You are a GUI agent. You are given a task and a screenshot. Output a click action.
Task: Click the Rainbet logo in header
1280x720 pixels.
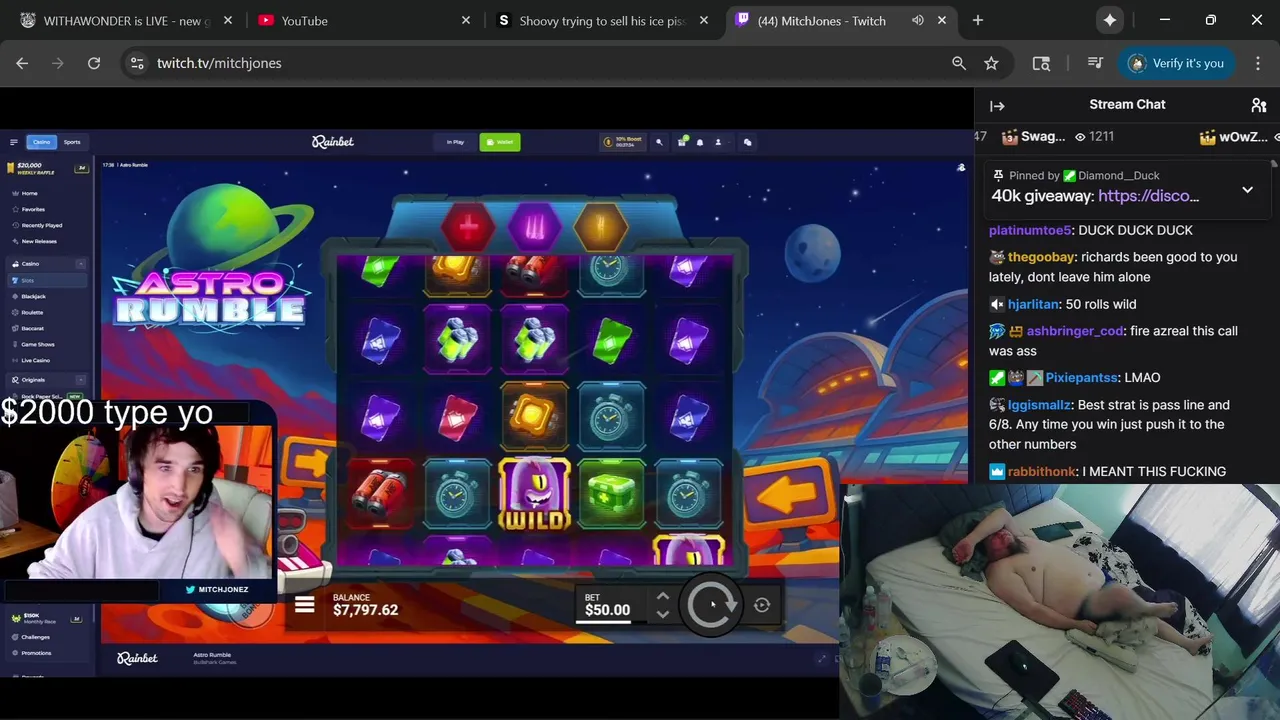pyautogui.click(x=333, y=142)
